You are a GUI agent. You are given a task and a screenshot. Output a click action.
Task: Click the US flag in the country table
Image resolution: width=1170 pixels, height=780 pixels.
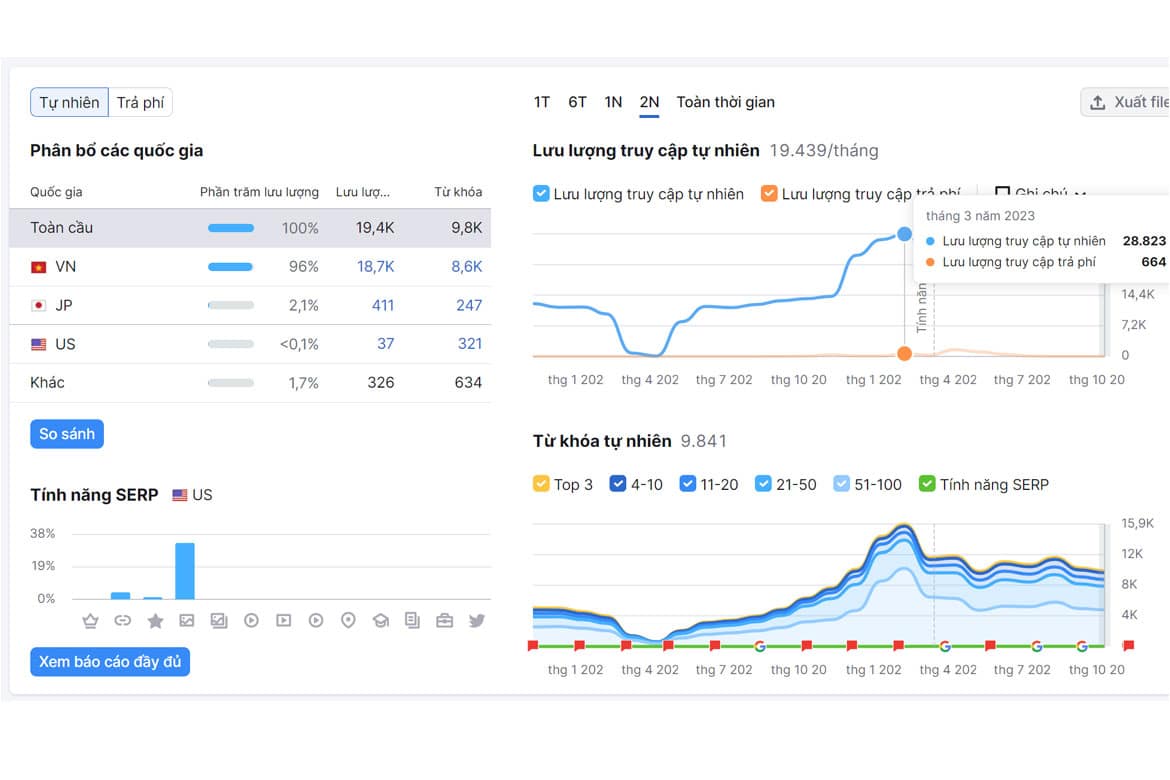39,344
